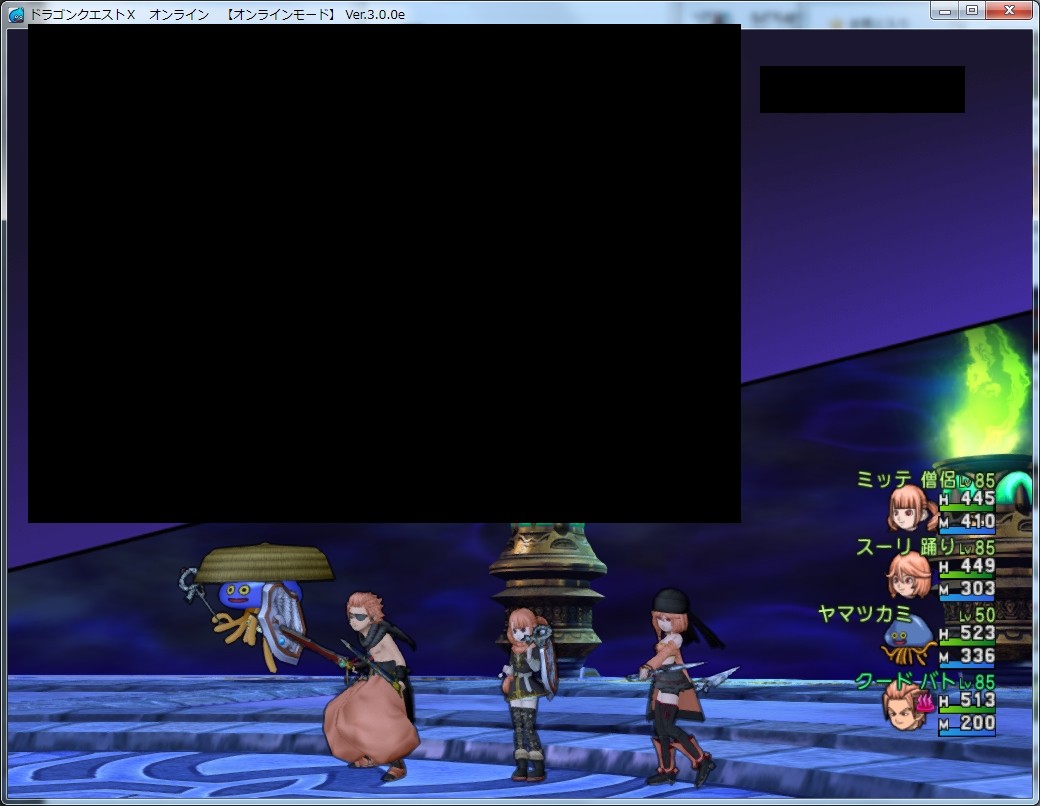
Task: Click ヤマツカミ's blue MP bar
Action: coord(967,665)
